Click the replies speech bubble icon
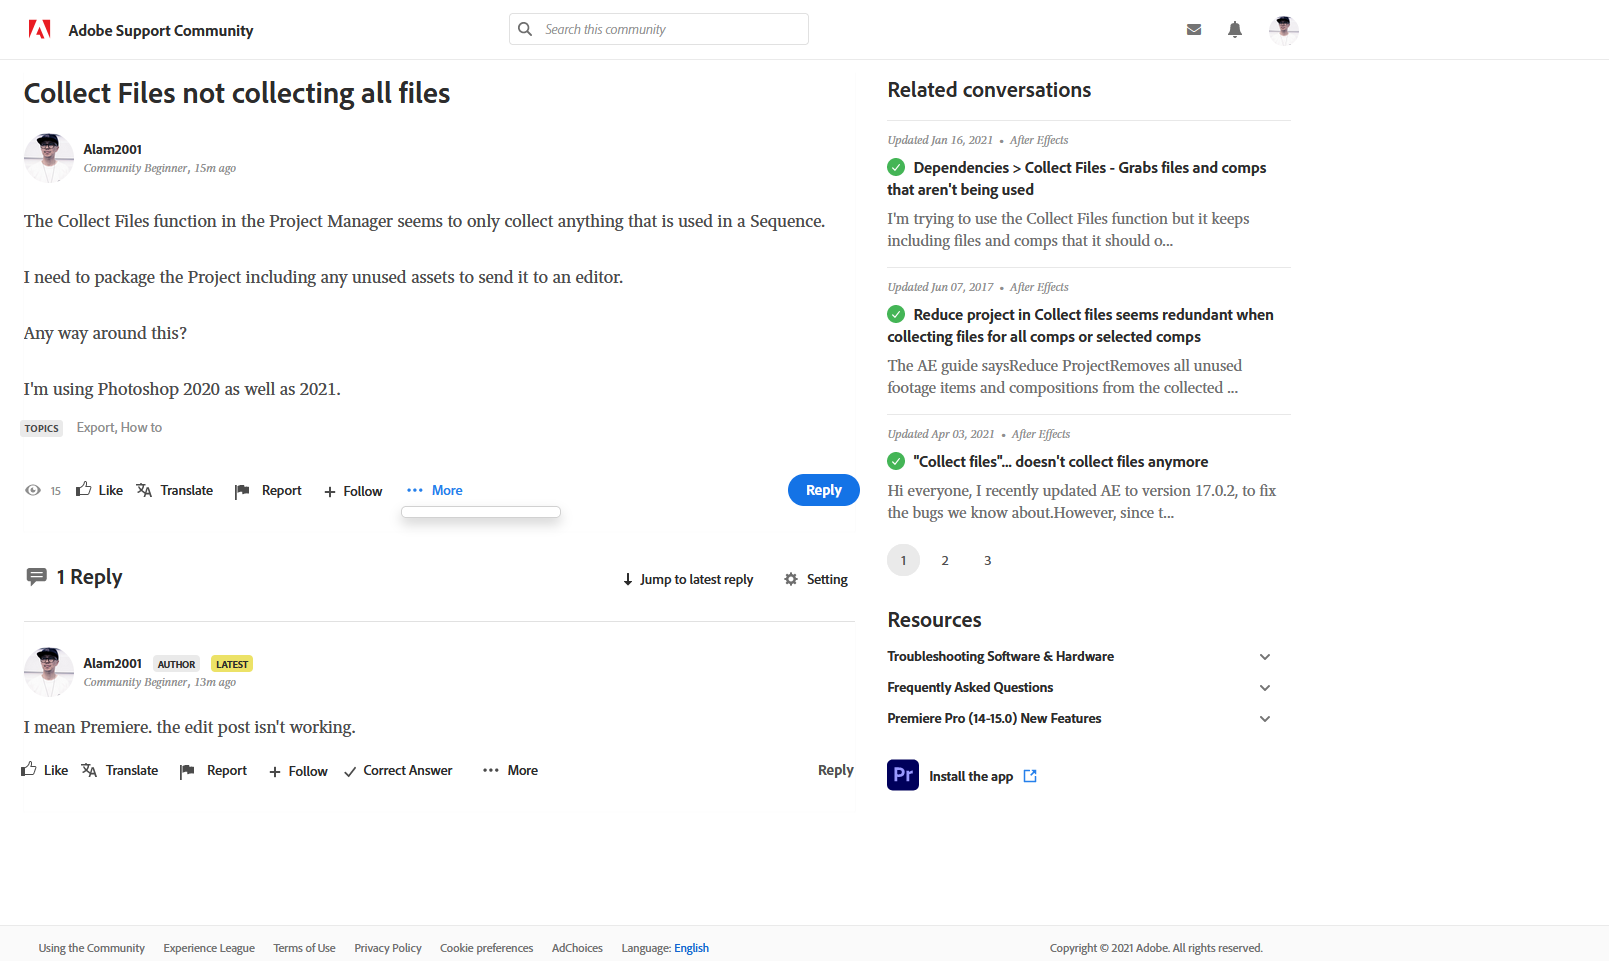1609x961 pixels. [38, 576]
